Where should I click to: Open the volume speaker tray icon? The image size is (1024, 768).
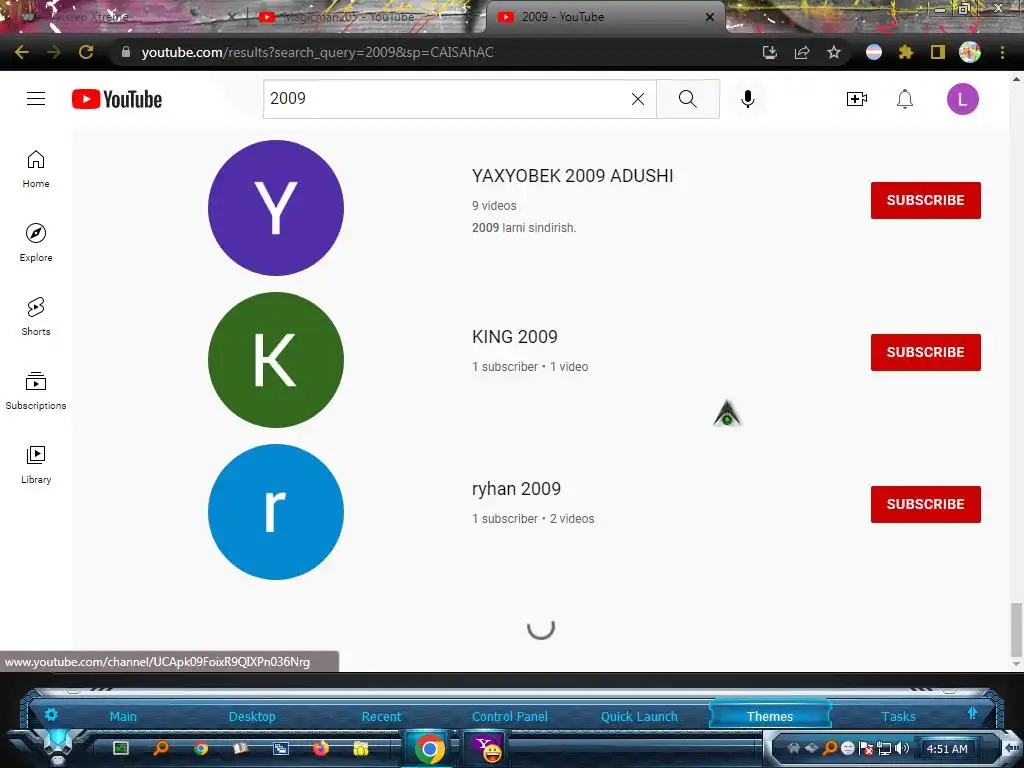tap(903, 748)
